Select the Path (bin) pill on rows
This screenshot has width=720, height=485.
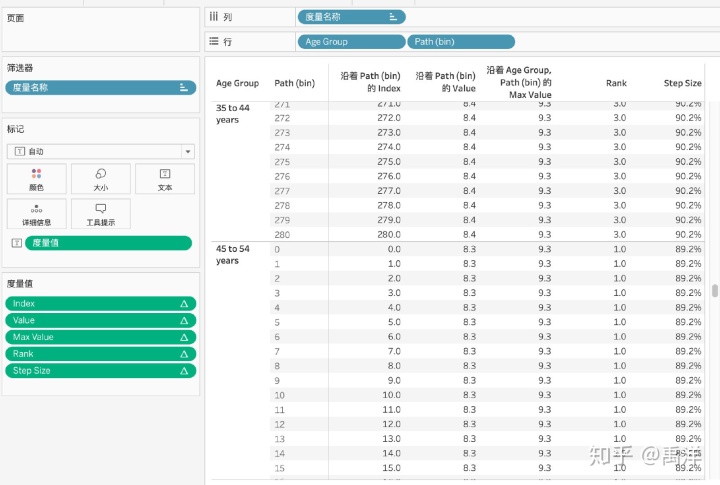pos(460,42)
